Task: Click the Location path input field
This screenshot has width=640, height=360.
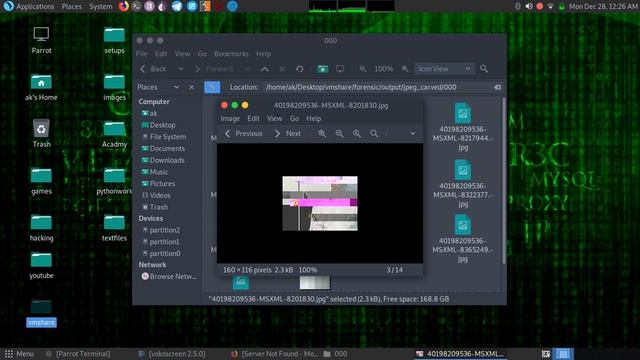Action: click(377, 87)
